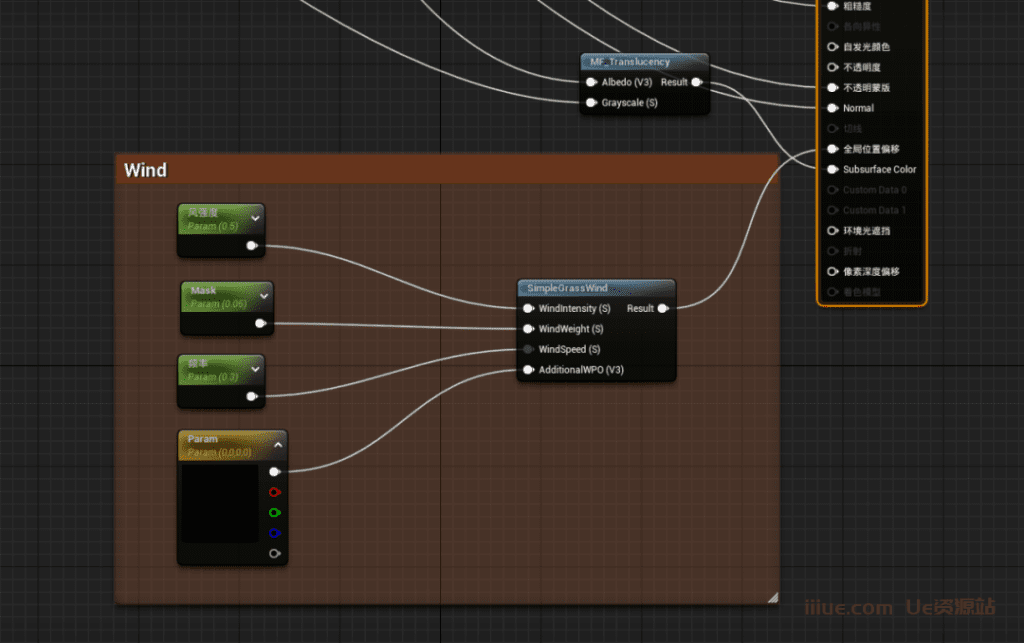This screenshot has width=1024, height=643.
Task: Click the red channel output pin of Param
Action: pyautogui.click(x=275, y=492)
